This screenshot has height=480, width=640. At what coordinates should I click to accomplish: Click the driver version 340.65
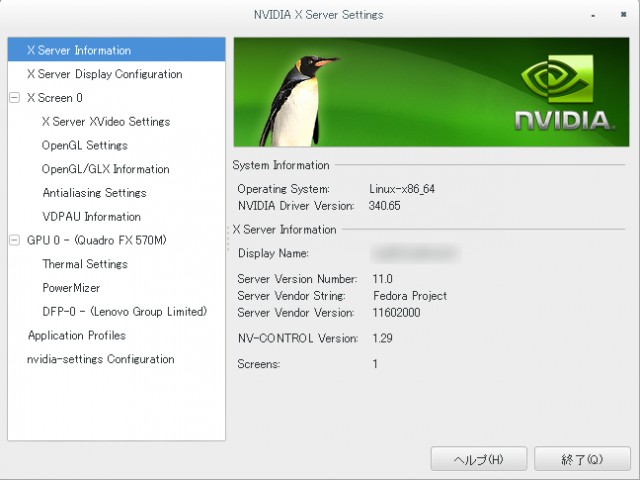[x=384, y=205]
